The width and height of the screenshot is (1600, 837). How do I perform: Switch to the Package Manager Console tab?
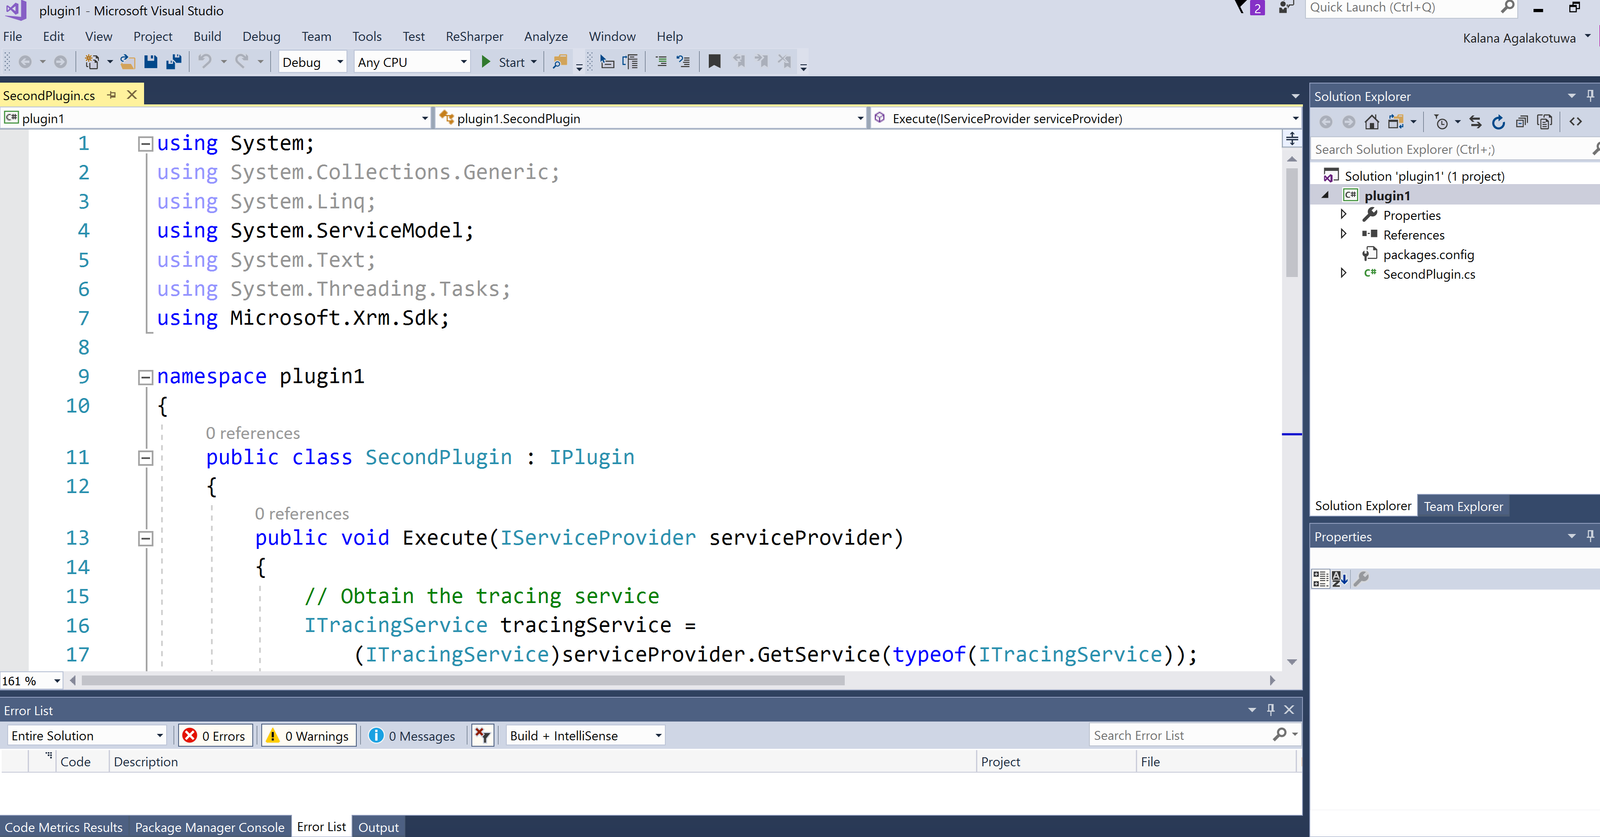click(209, 827)
